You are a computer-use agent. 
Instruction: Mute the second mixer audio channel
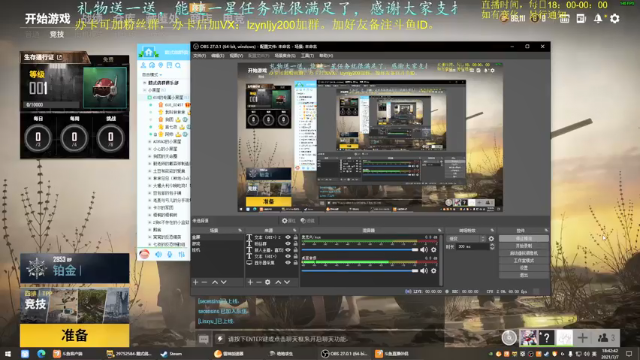(424, 270)
